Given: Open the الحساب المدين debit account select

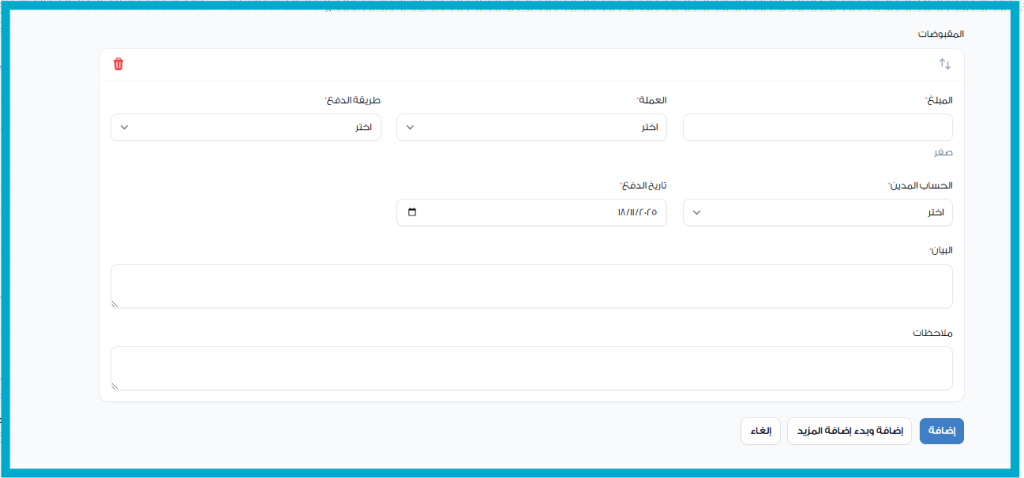Looking at the screenshot, I should [817, 213].
